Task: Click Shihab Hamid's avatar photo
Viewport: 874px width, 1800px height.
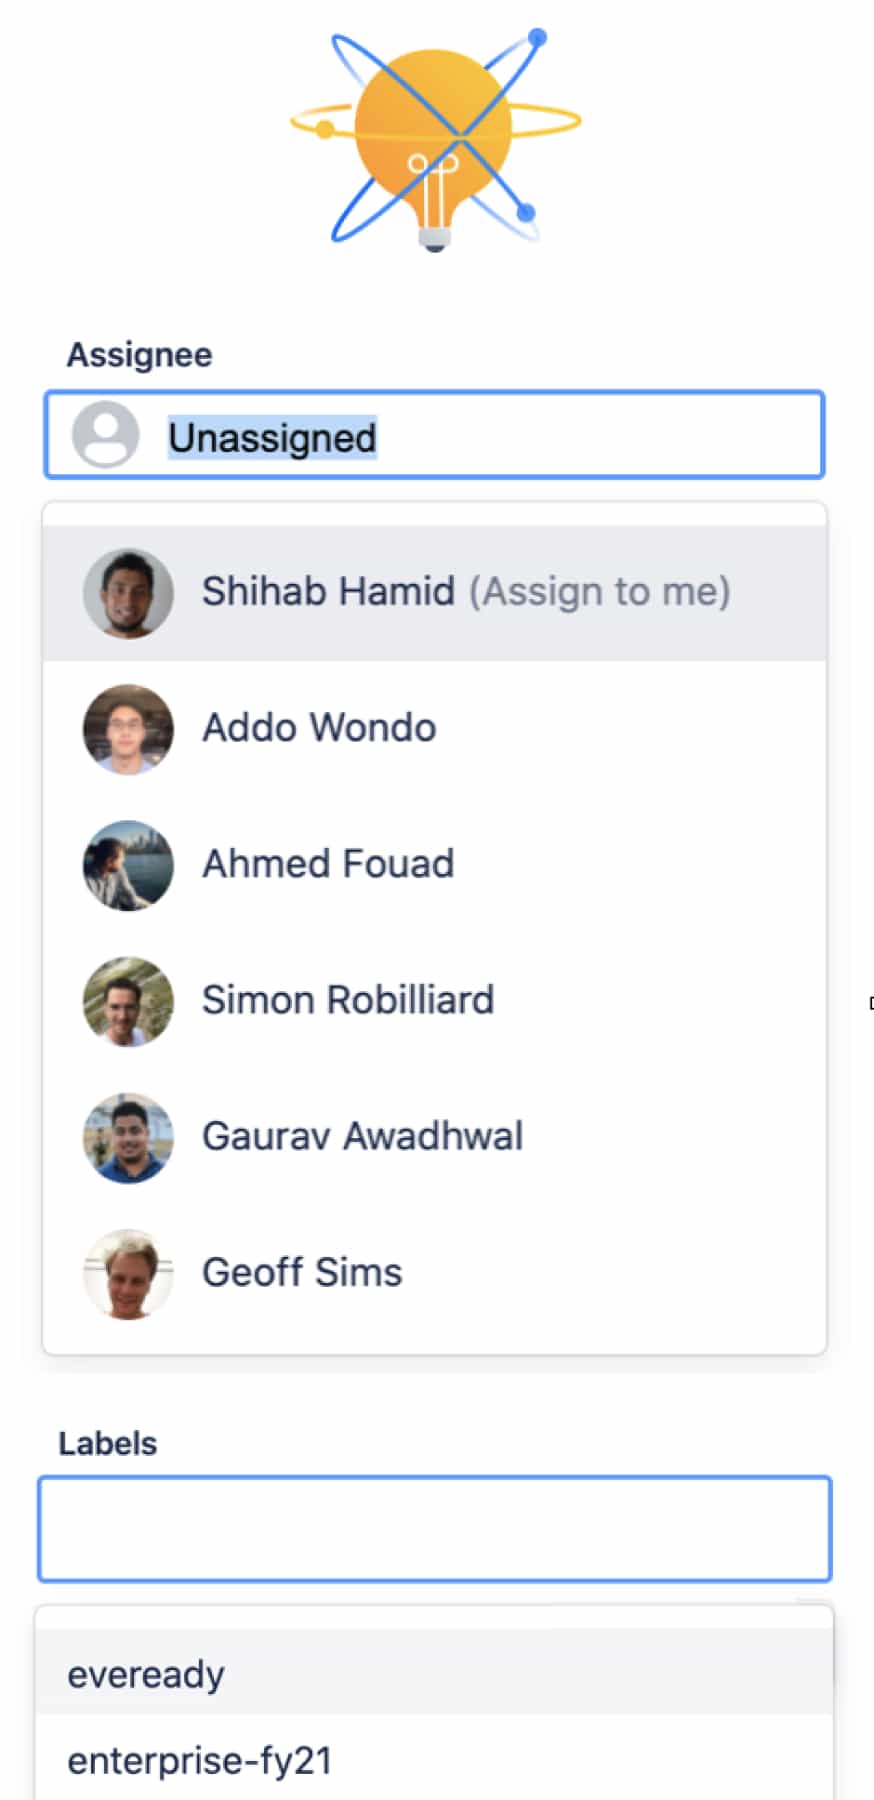Action: pyautogui.click(x=128, y=593)
